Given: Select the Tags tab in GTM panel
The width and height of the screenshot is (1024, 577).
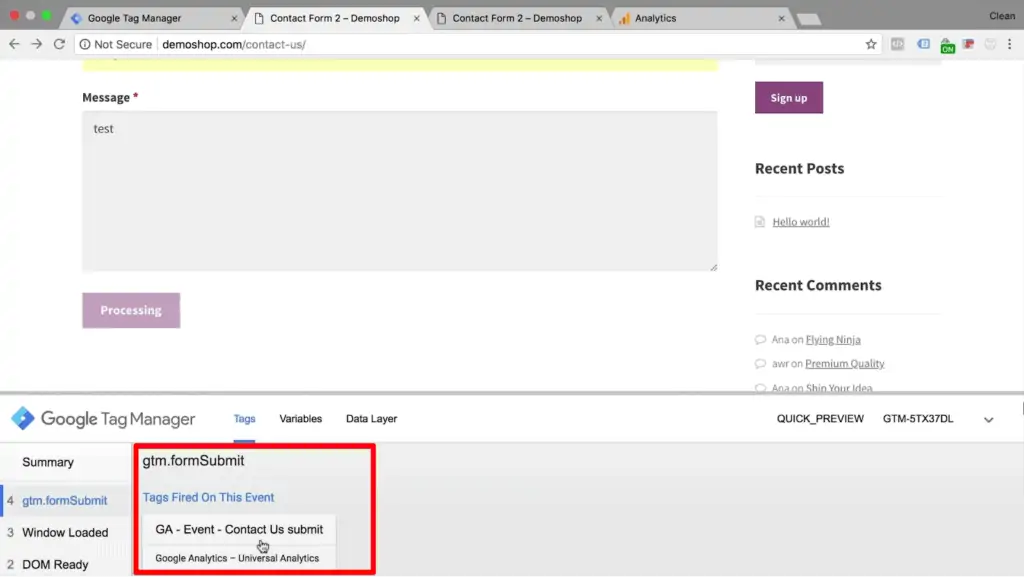Looking at the screenshot, I should [244, 419].
